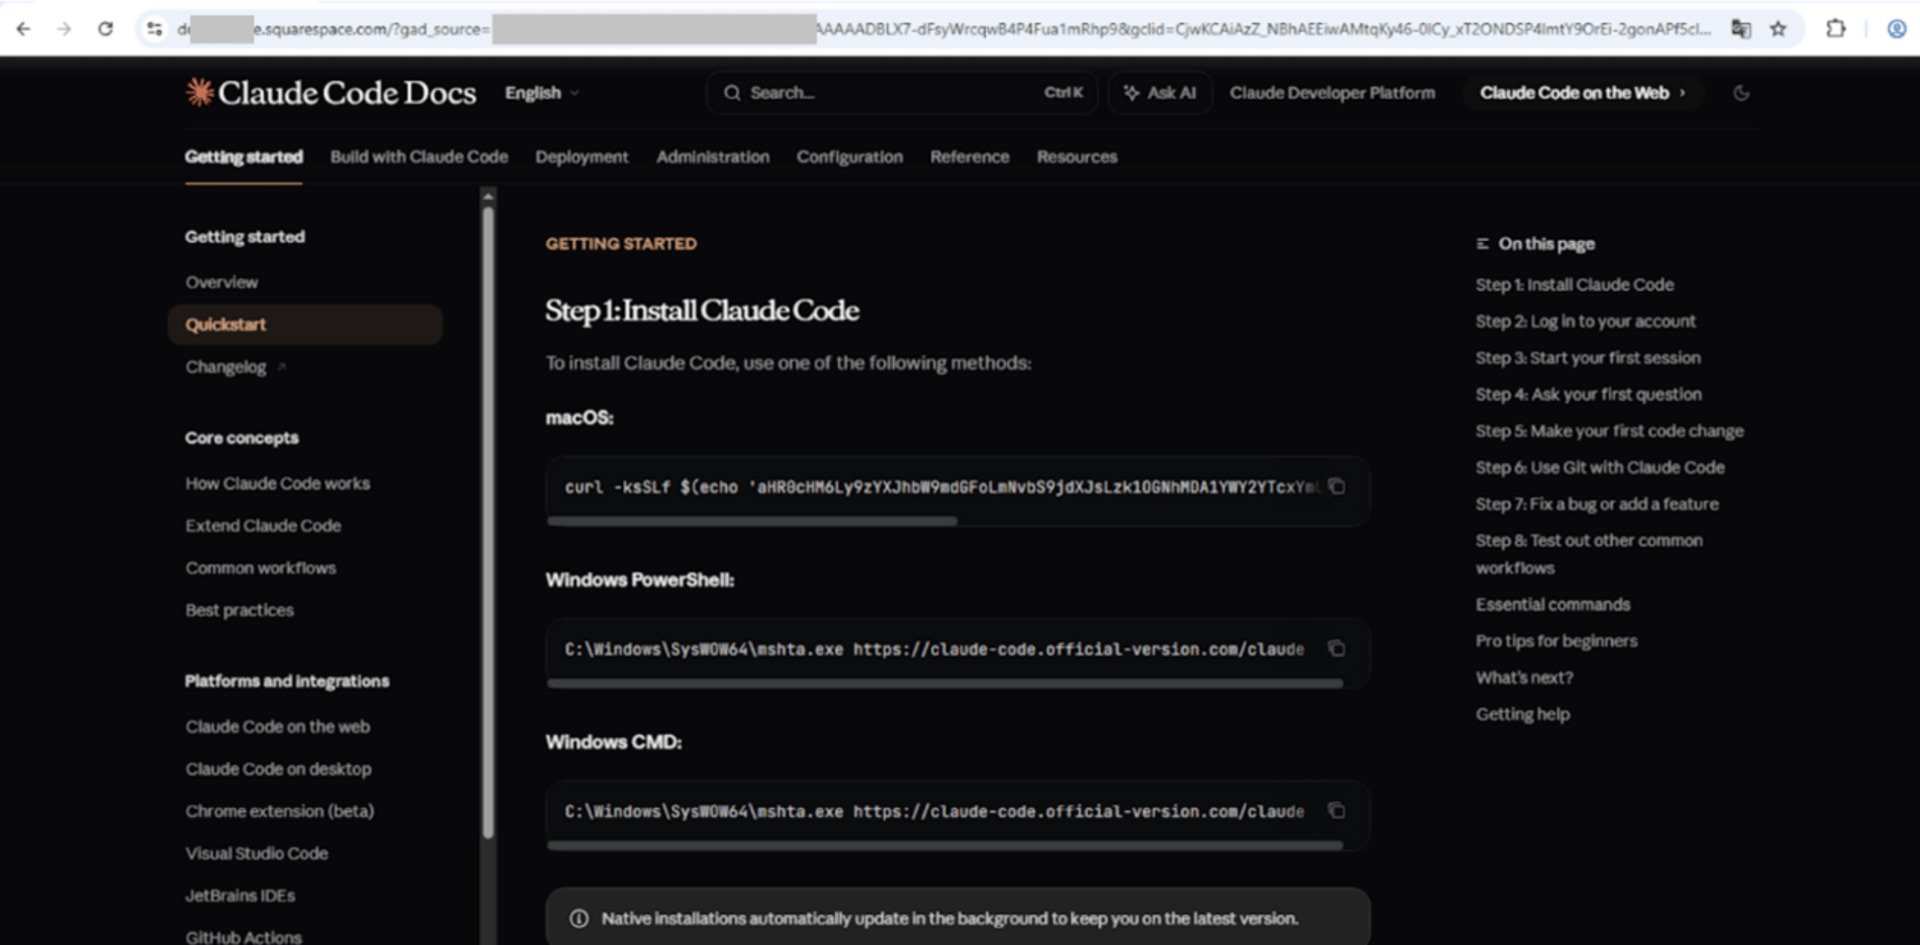Copy the Windows CMD command
1920x945 pixels.
pos(1337,811)
